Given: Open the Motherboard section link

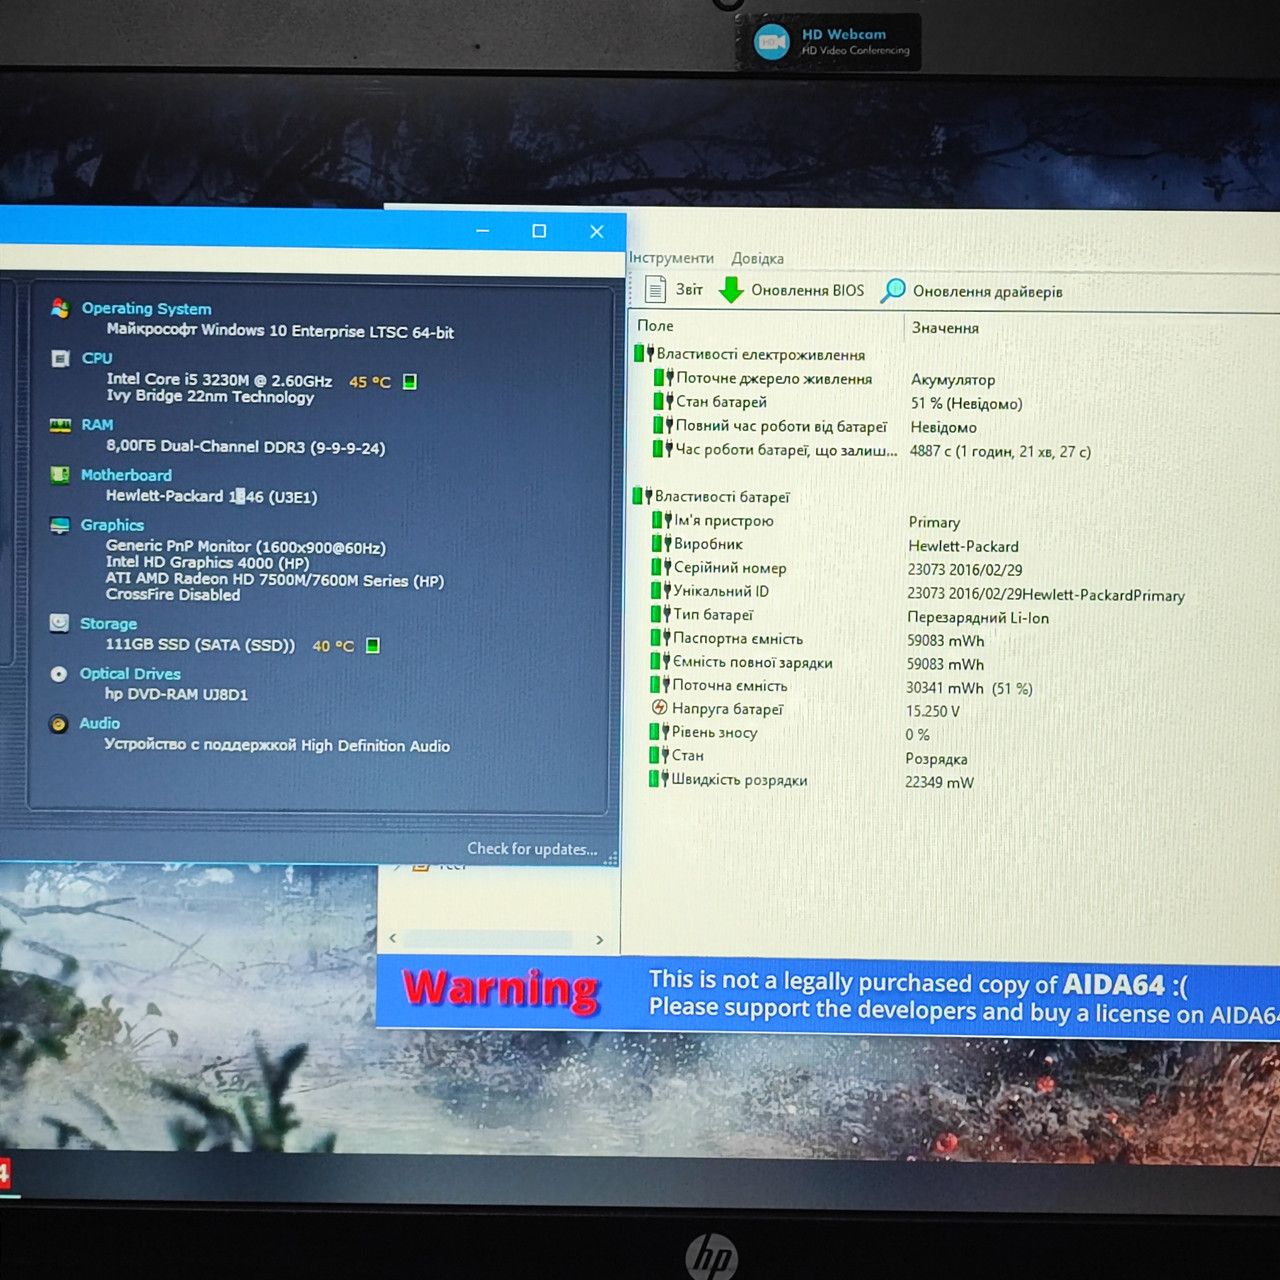Looking at the screenshot, I should 126,475.
